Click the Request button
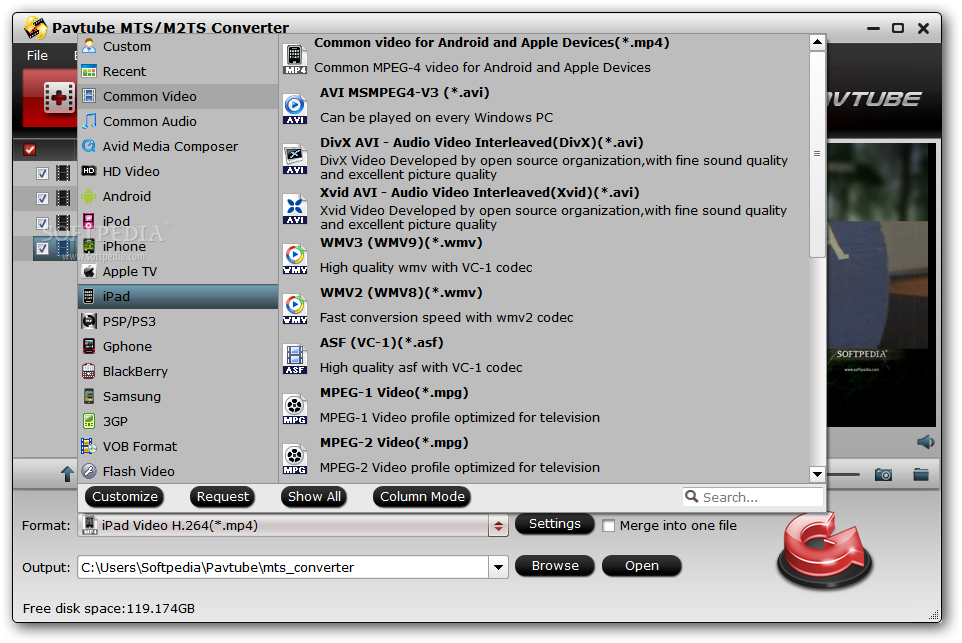Screen dimensions: 962x643 (x=223, y=496)
